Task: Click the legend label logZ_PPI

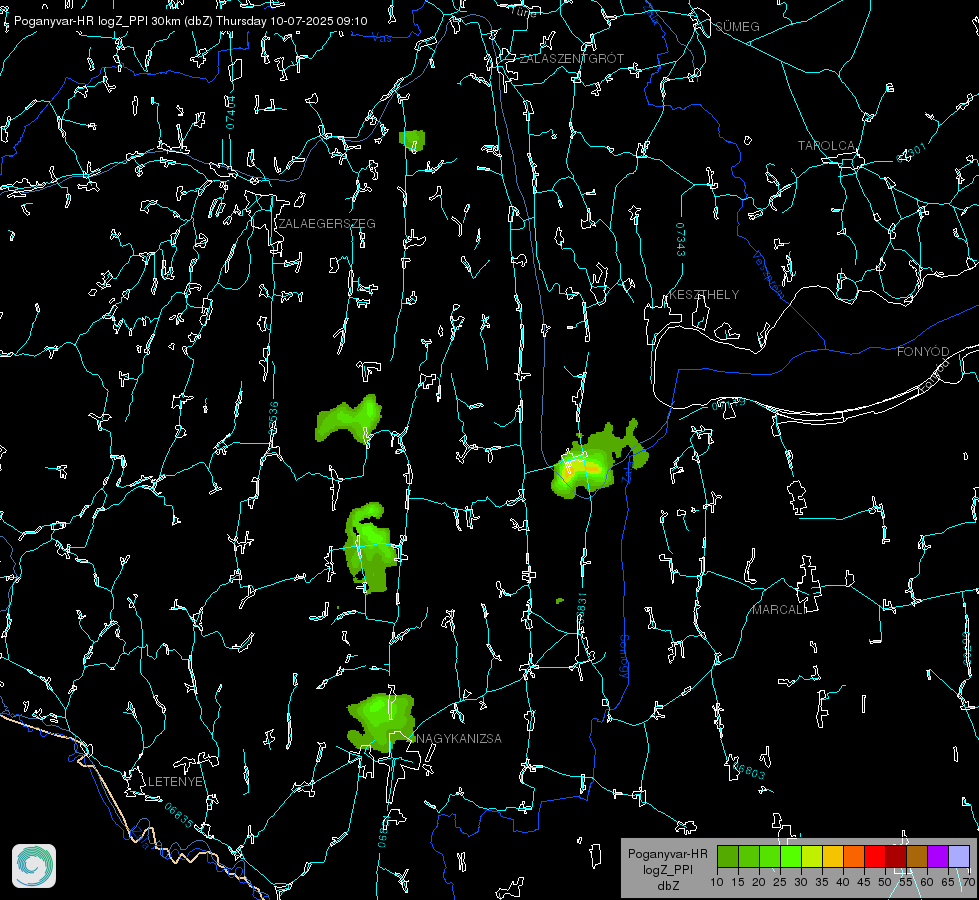Action: point(667,869)
